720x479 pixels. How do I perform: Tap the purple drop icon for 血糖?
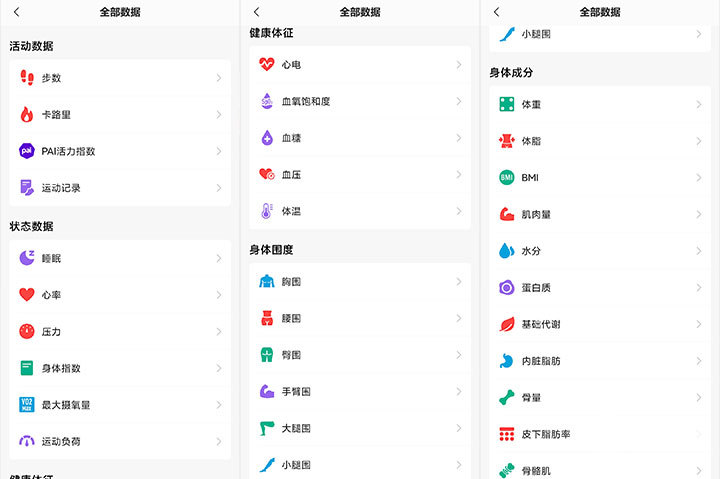coord(267,138)
